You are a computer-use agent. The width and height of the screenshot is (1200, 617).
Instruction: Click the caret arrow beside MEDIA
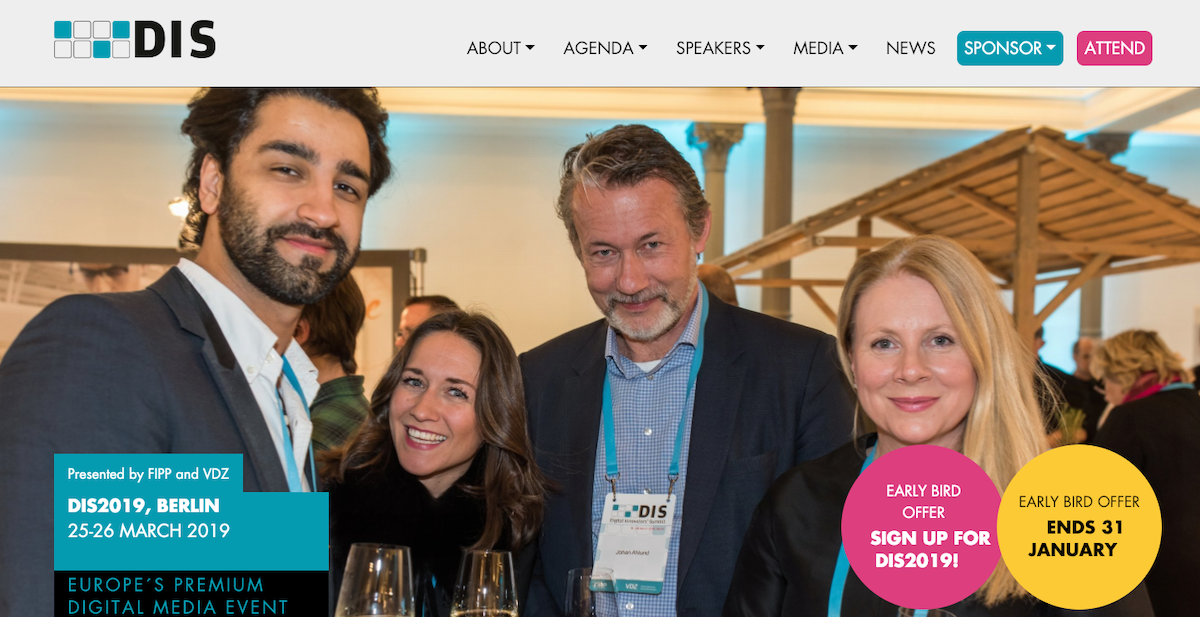[853, 48]
